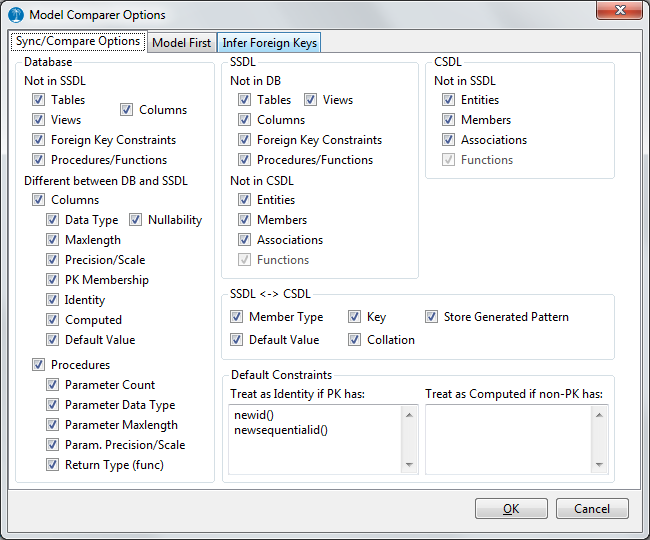Toggle Views checkbox in SSDL Not in DB

pos(311,100)
